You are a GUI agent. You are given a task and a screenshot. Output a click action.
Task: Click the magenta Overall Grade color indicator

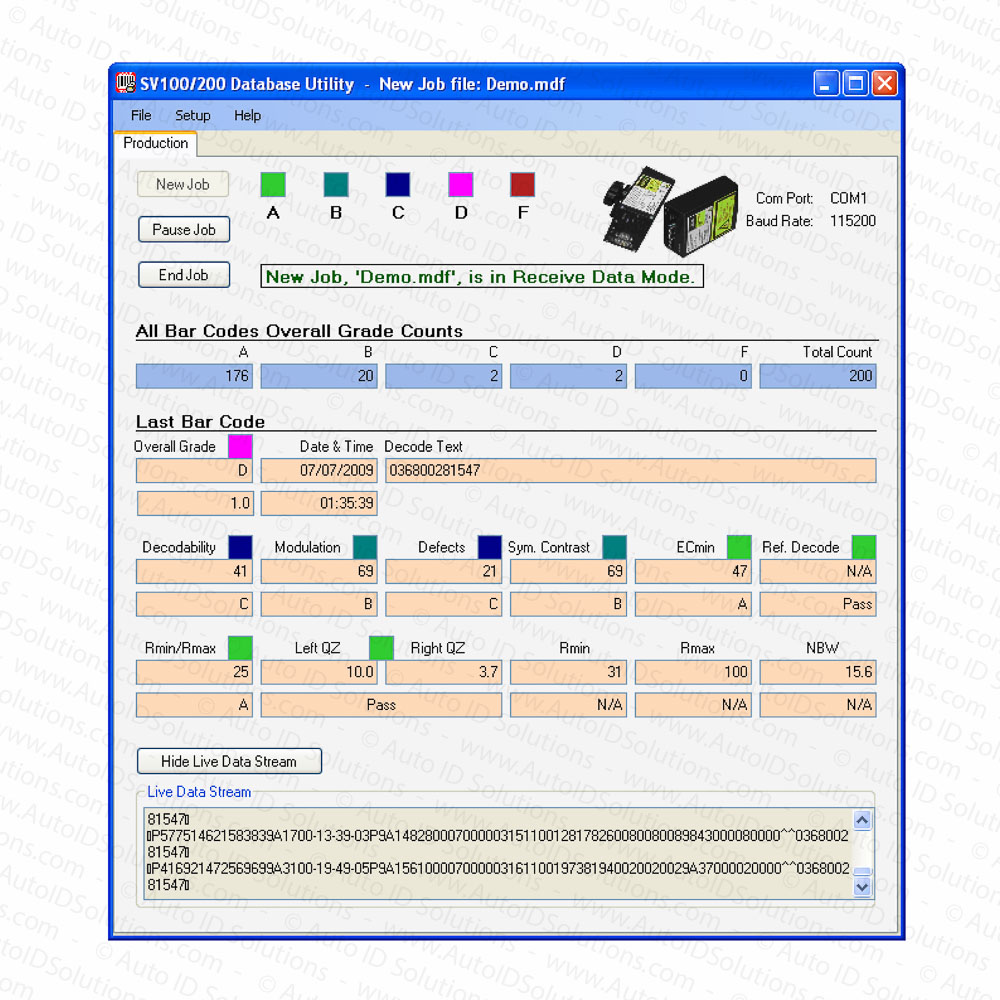point(240,446)
